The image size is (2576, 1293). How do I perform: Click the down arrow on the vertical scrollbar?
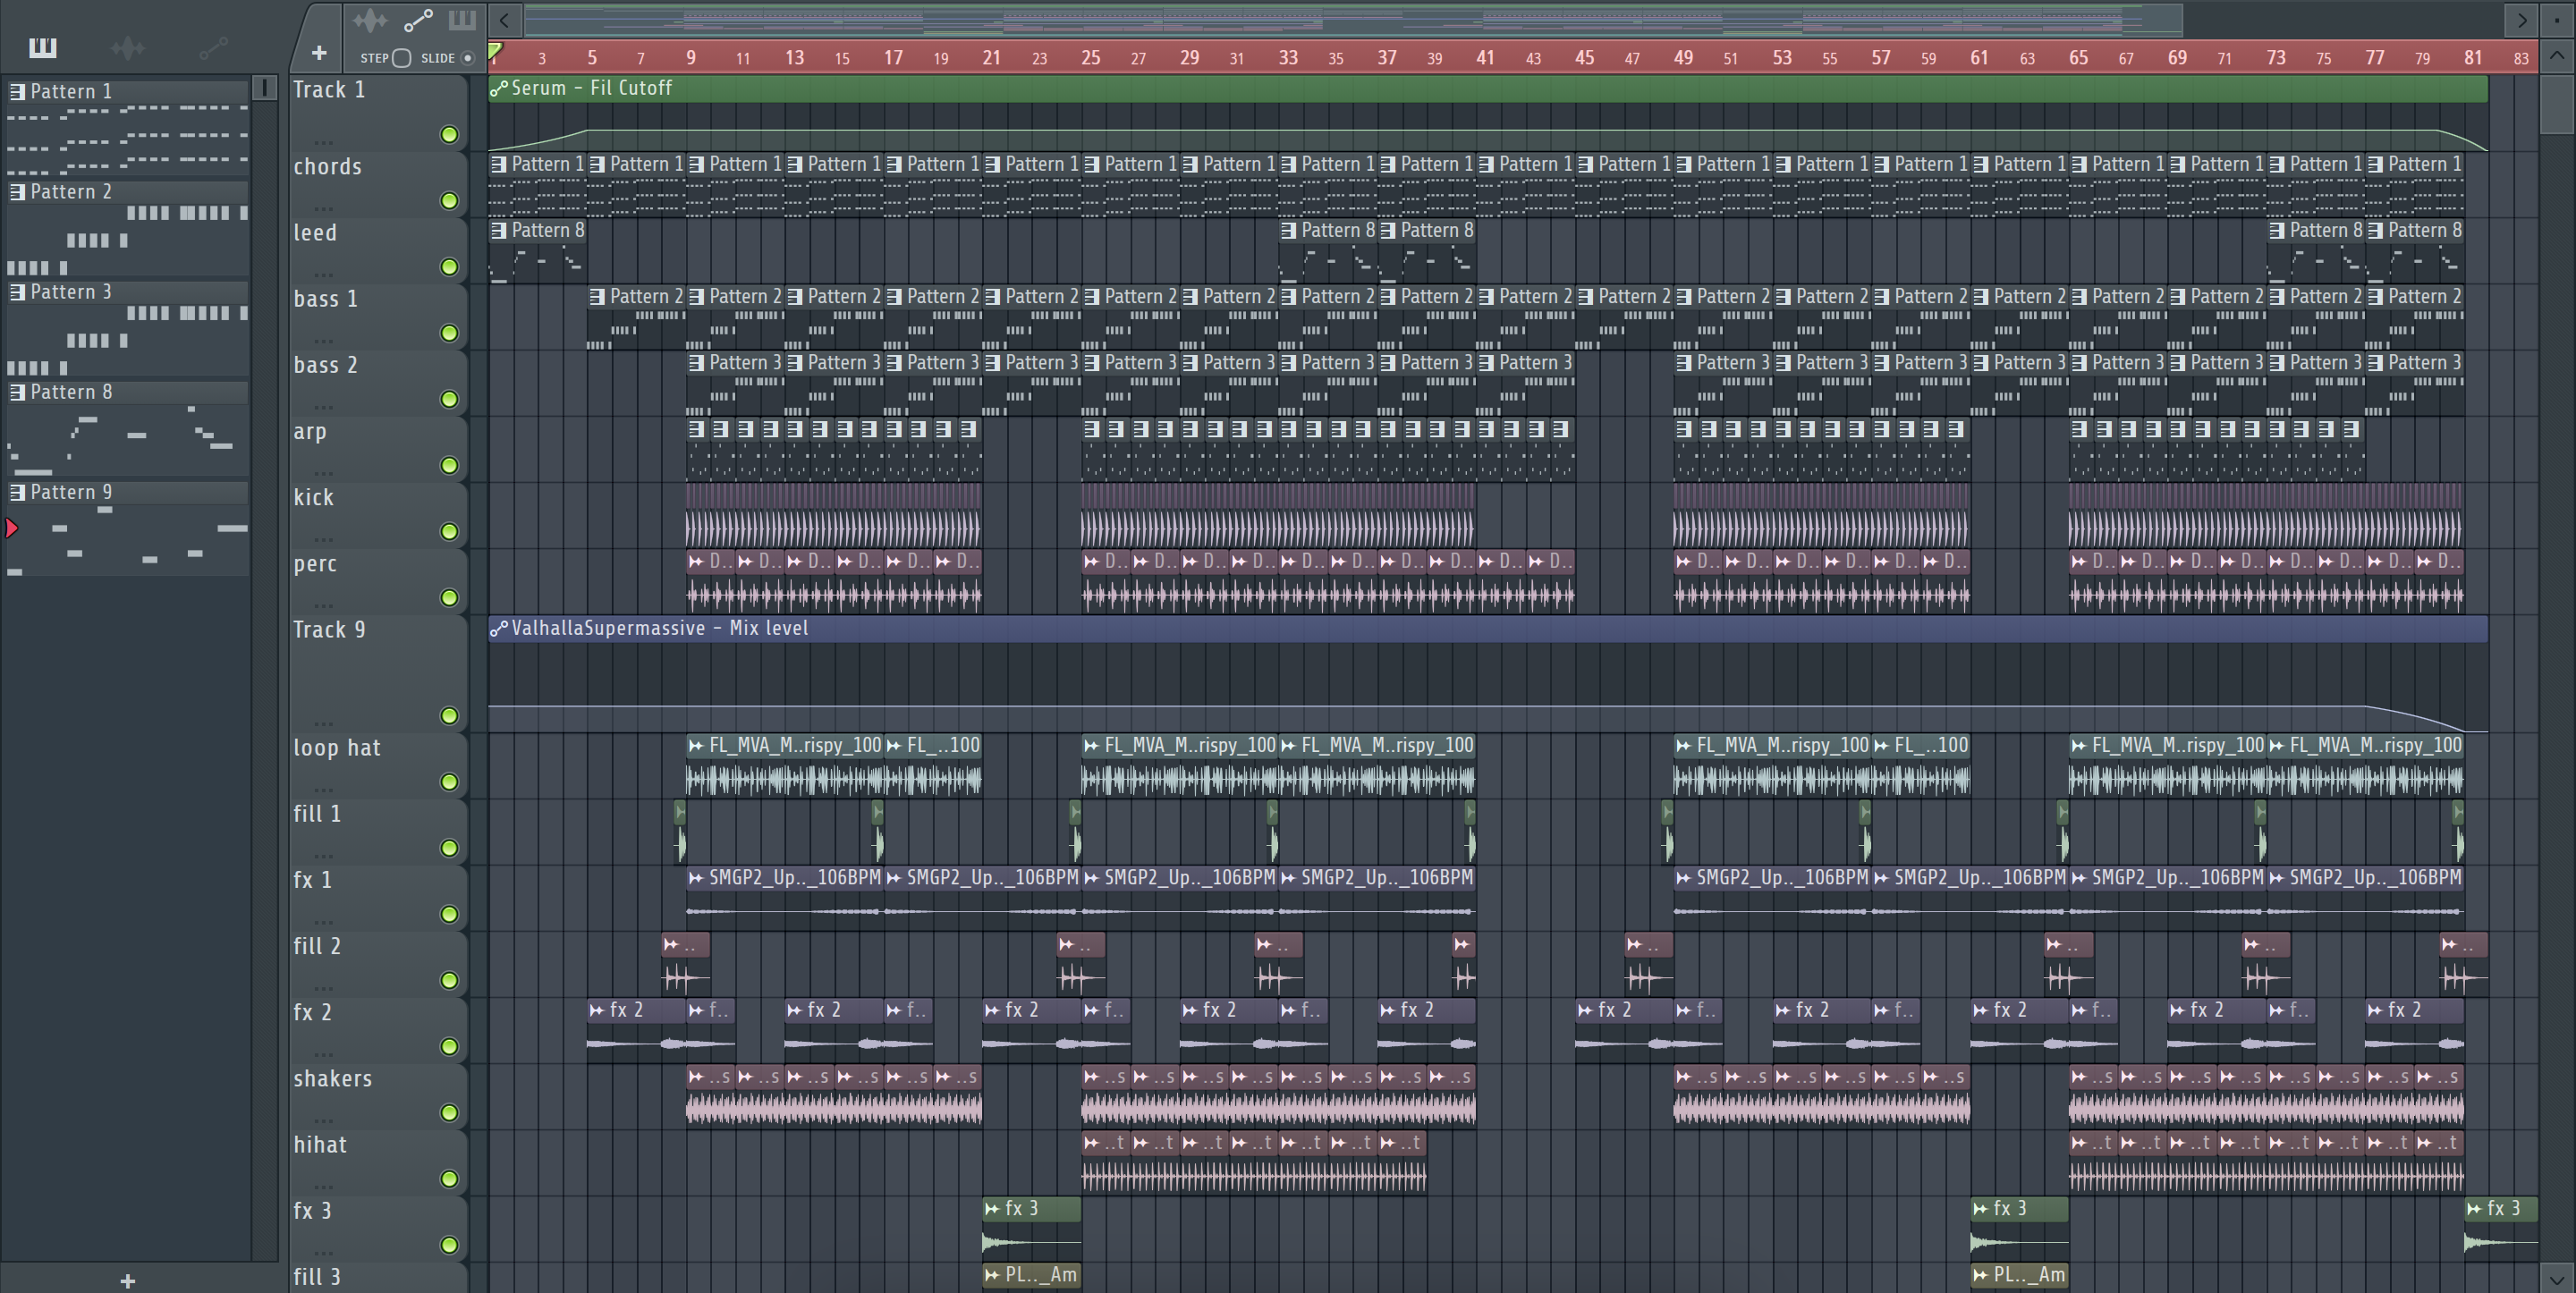coord(2557,1278)
